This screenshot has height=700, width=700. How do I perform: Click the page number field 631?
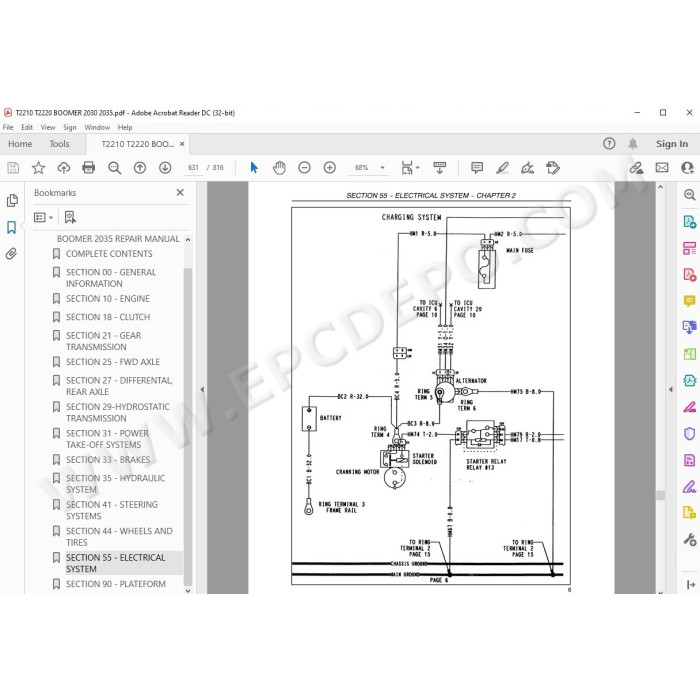coord(193,168)
